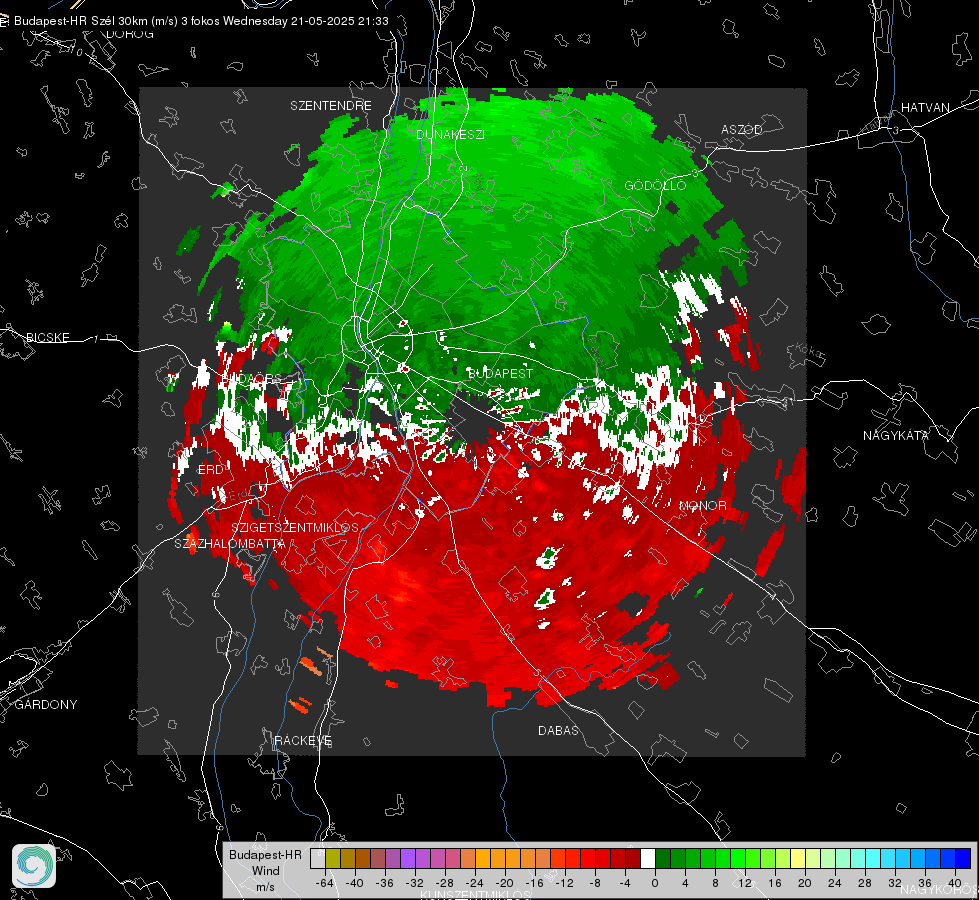Click the SZENTENDRE city label
The width and height of the screenshot is (979, 900).
point(331,106)
